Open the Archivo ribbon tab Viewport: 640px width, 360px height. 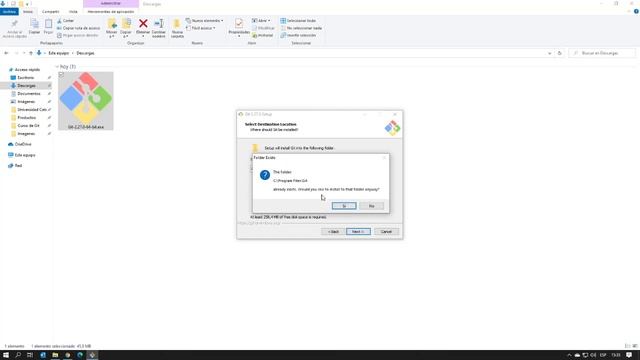tap(9, 12)
